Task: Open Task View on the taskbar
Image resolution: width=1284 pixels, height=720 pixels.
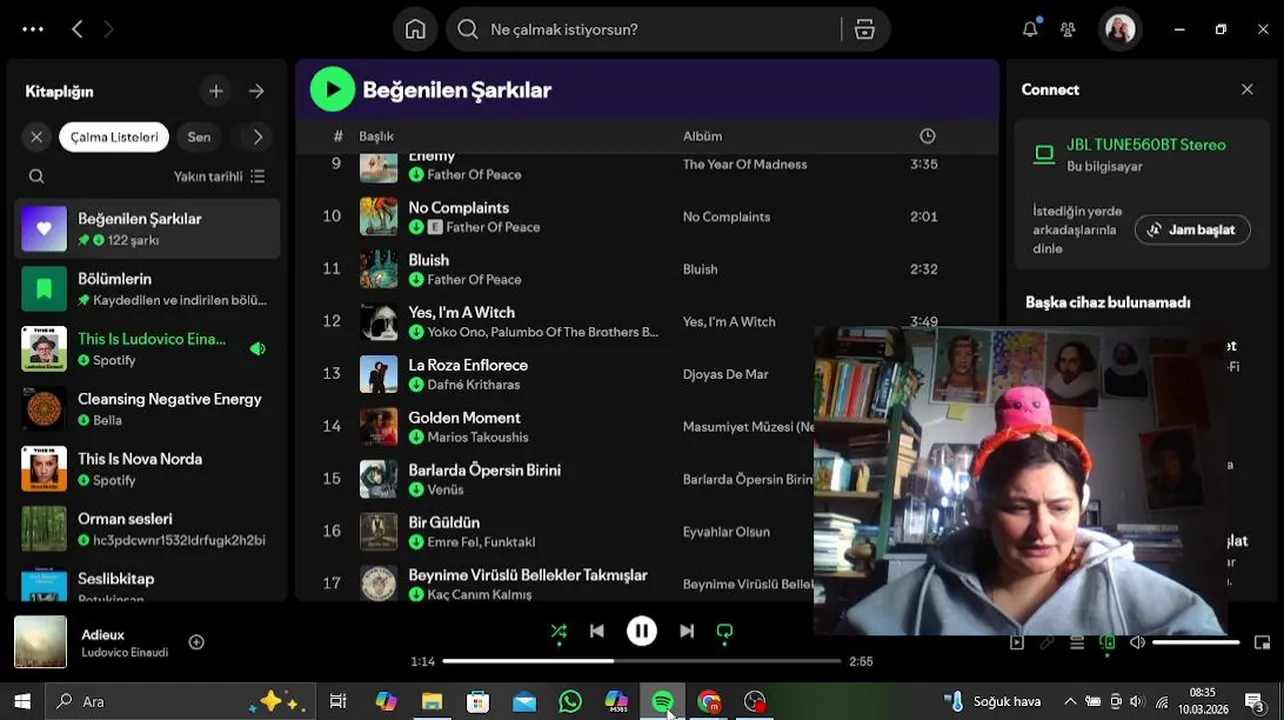Action: tap(338, 702)
